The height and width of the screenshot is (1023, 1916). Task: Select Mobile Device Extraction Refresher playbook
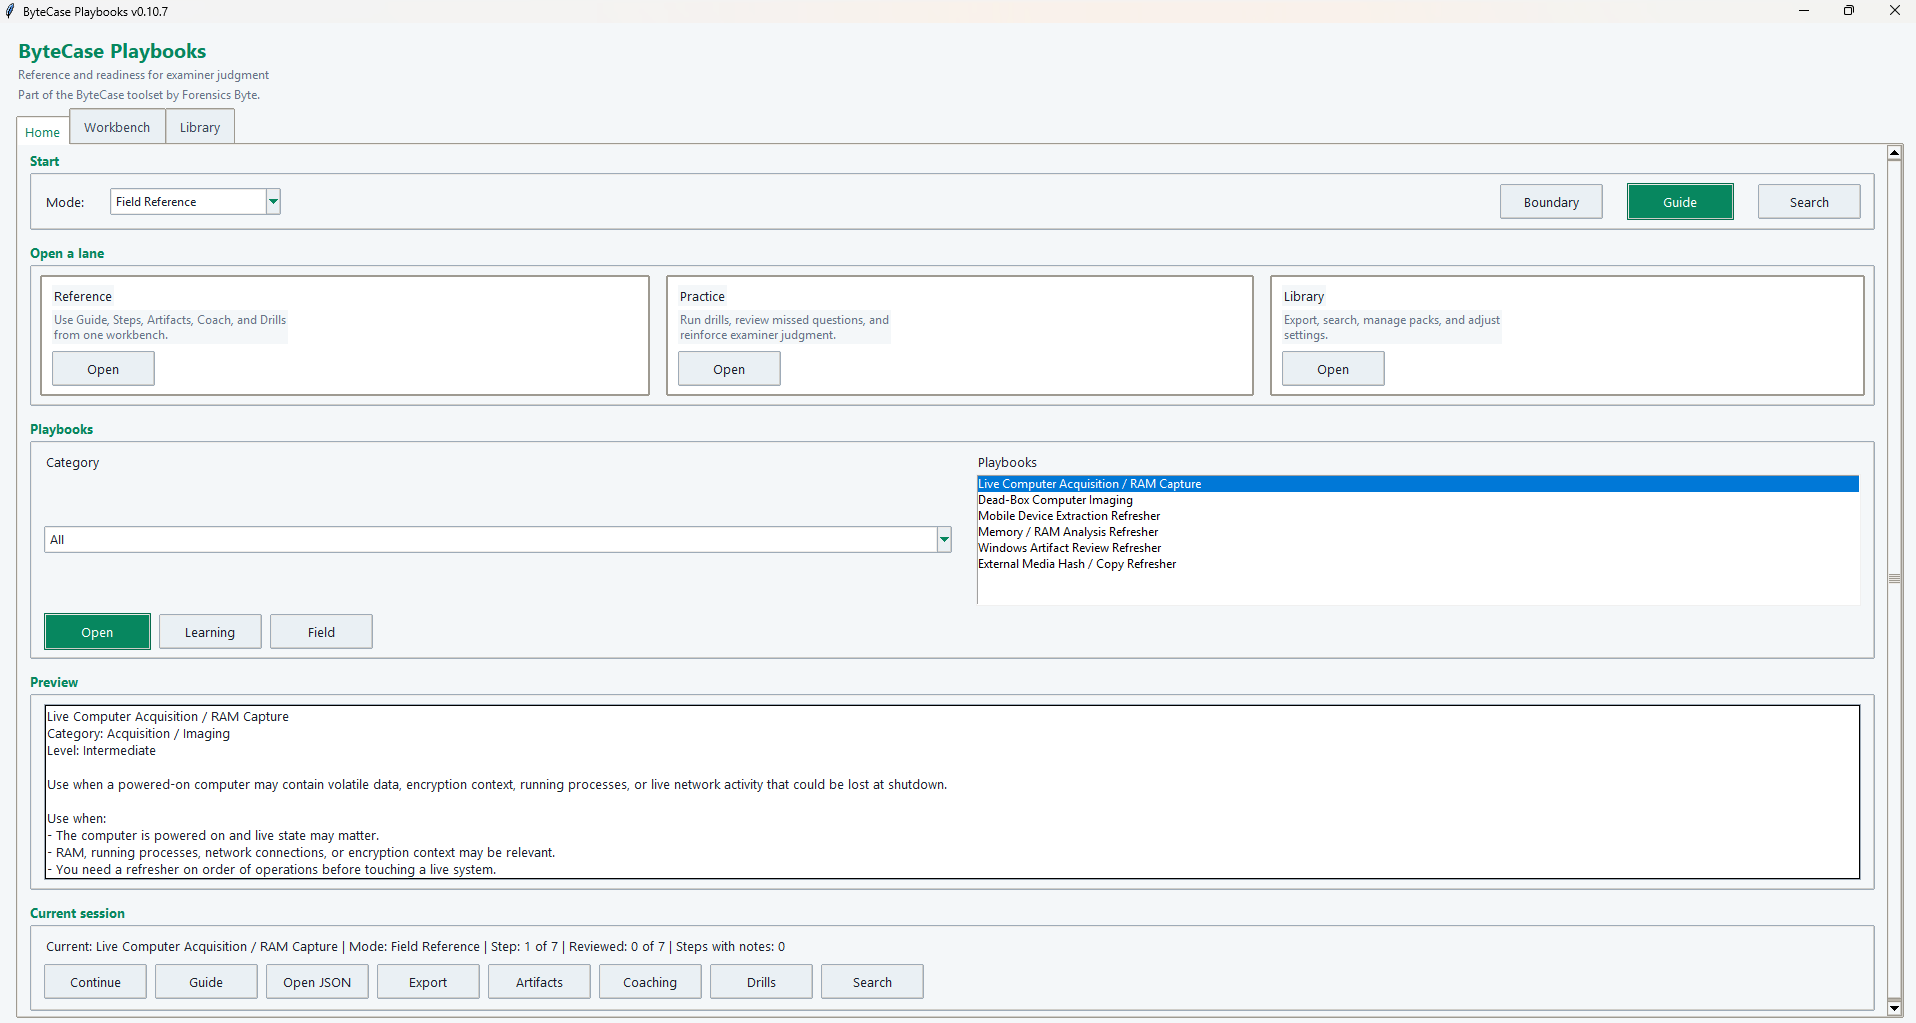[x=1418, y=515]
